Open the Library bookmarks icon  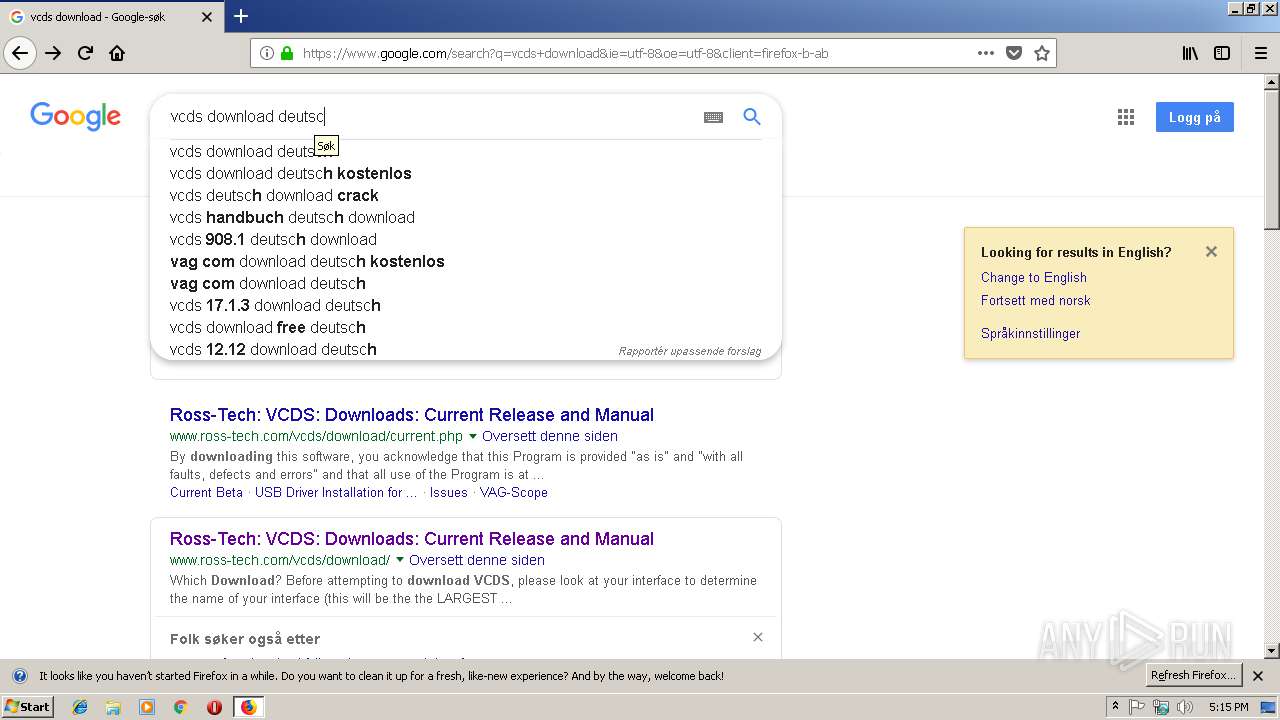tap(1190, 53)
